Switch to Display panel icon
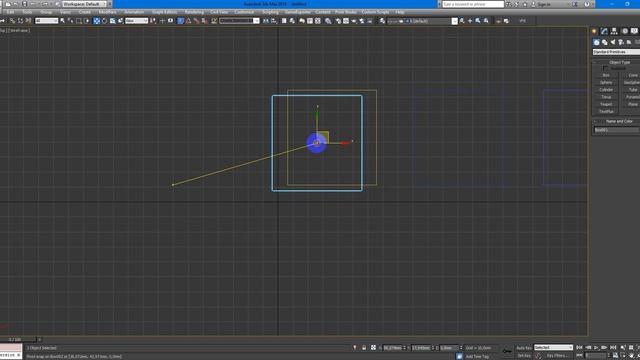This screenshot has height=360, width=640. (x=634, y=31)
